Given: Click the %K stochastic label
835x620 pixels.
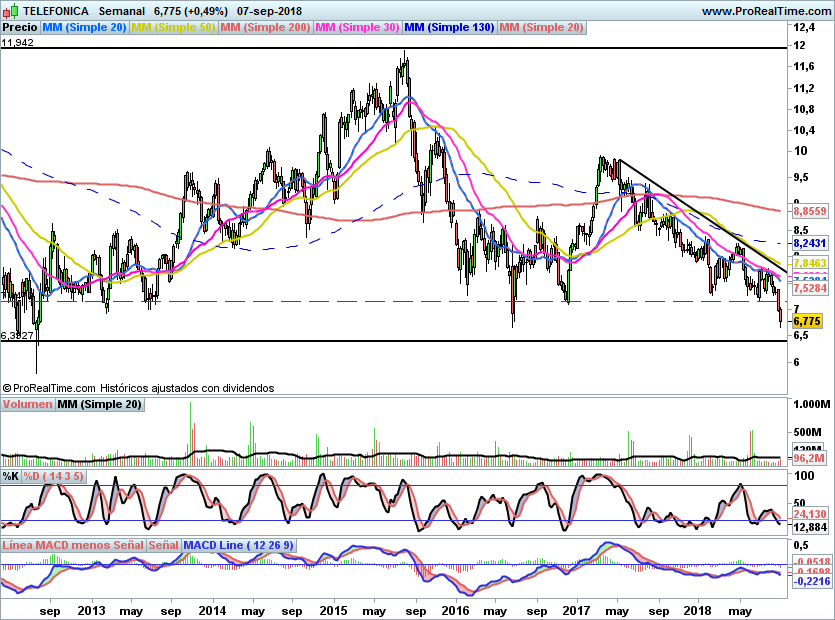Looking at the screenshot, I should pyautogui.click(x=10, y=476).
